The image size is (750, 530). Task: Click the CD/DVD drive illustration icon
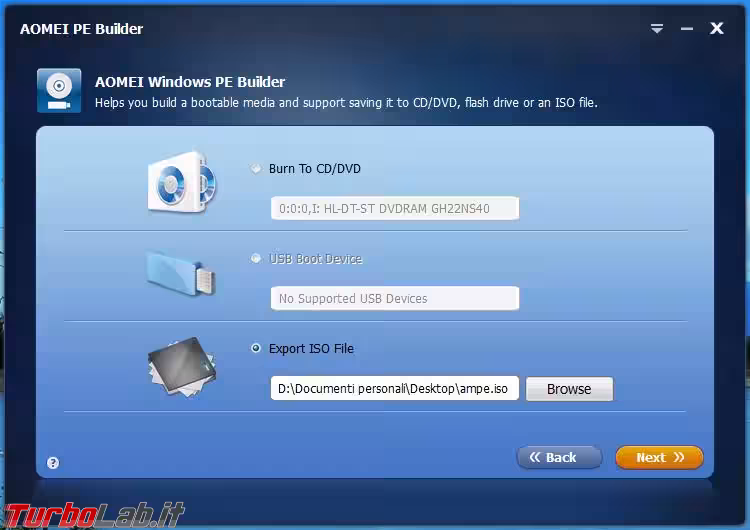tap(182, 182)
